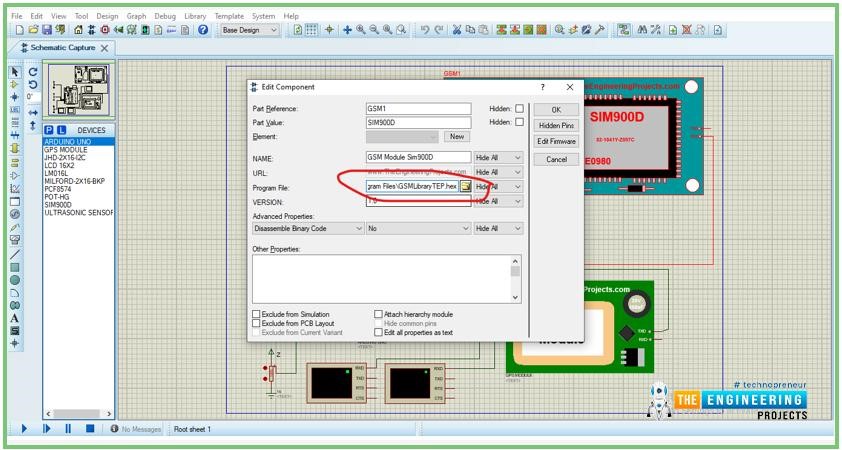The height and width of the screenshot is (450, 842).
Task: Switch to Schematic Capture tab
Action: coord(62,48)
